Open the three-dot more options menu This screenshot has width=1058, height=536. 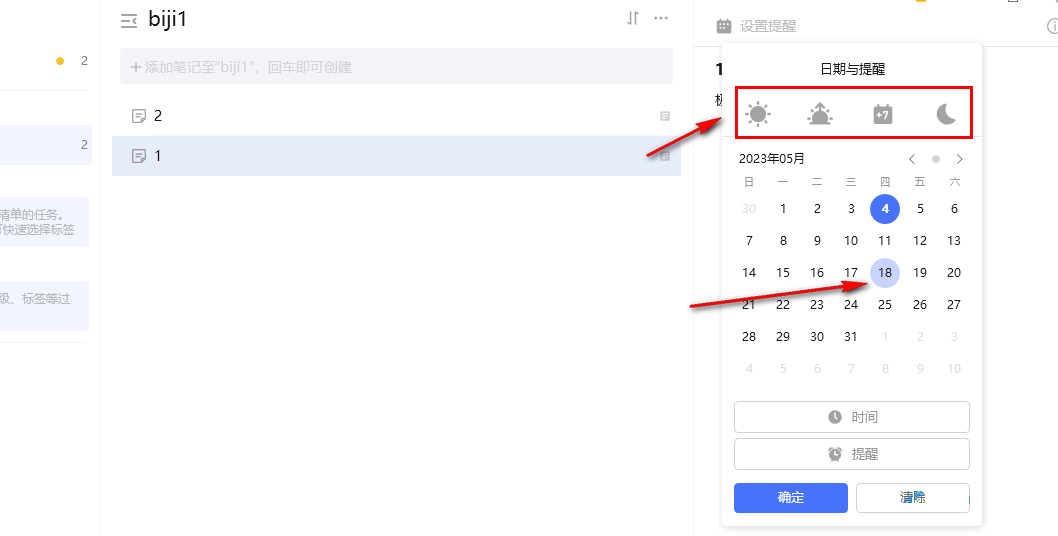661,19
